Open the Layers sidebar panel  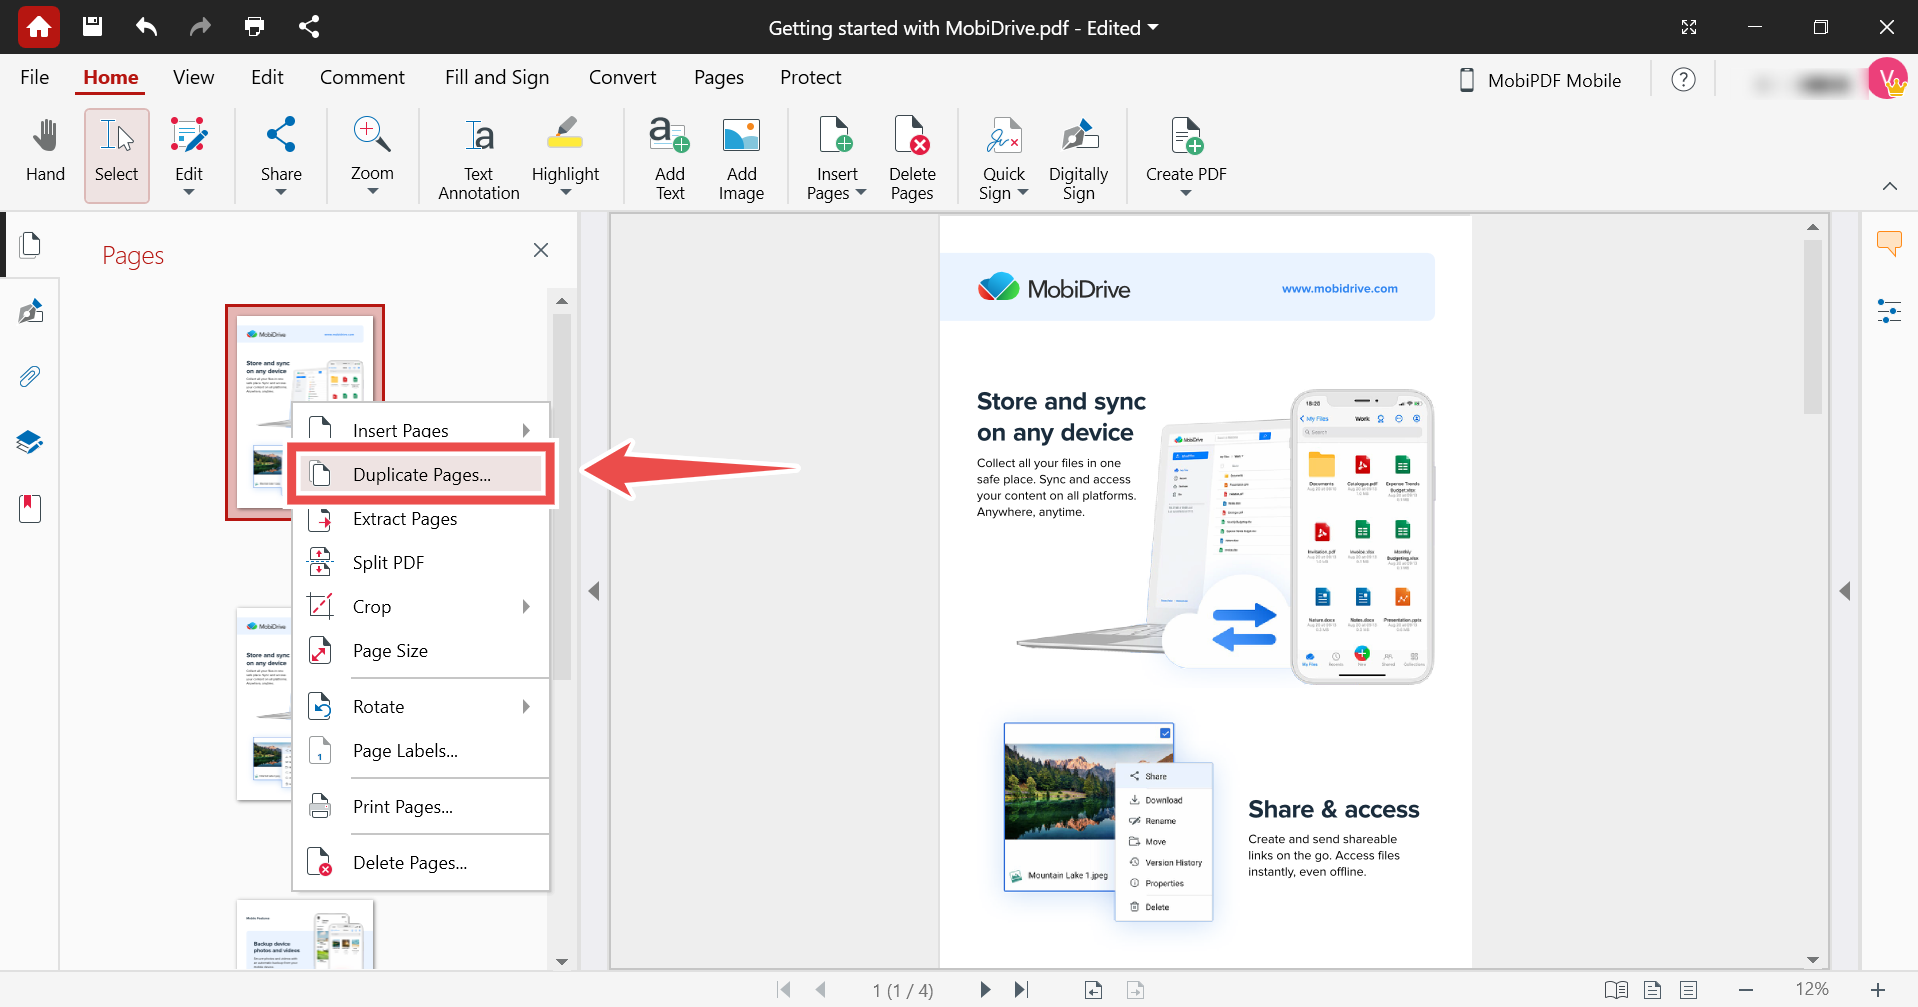(x=31, y=442)
